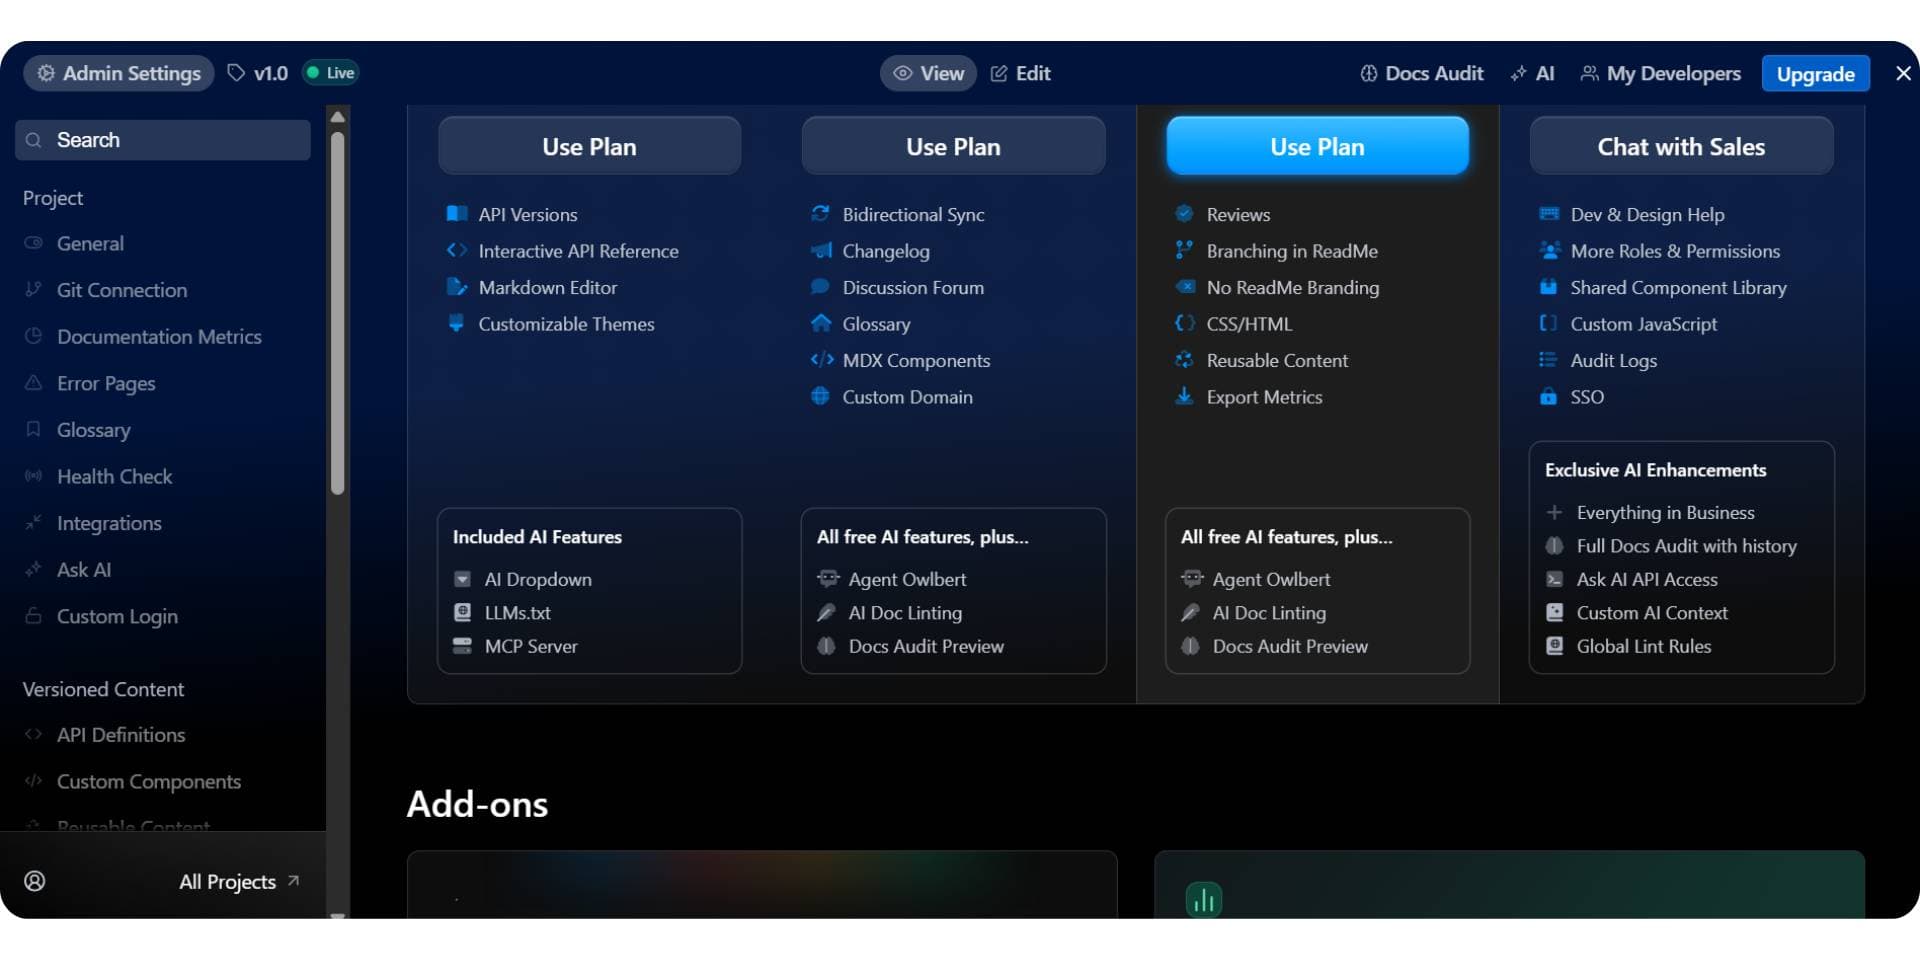Click the Global Lint Rules text
1920x960 pixels.
tap(1643, 646)
